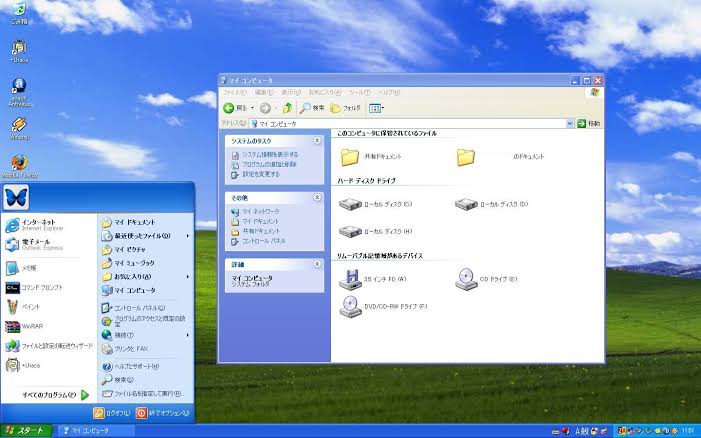Open the お気に入り(A) menu in menu bar
This screenshot has height=438, width=701.
325,92
